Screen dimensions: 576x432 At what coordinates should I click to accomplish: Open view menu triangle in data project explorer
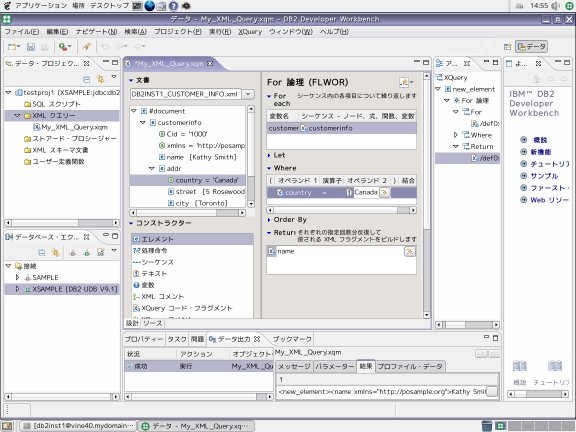[114, 77]
